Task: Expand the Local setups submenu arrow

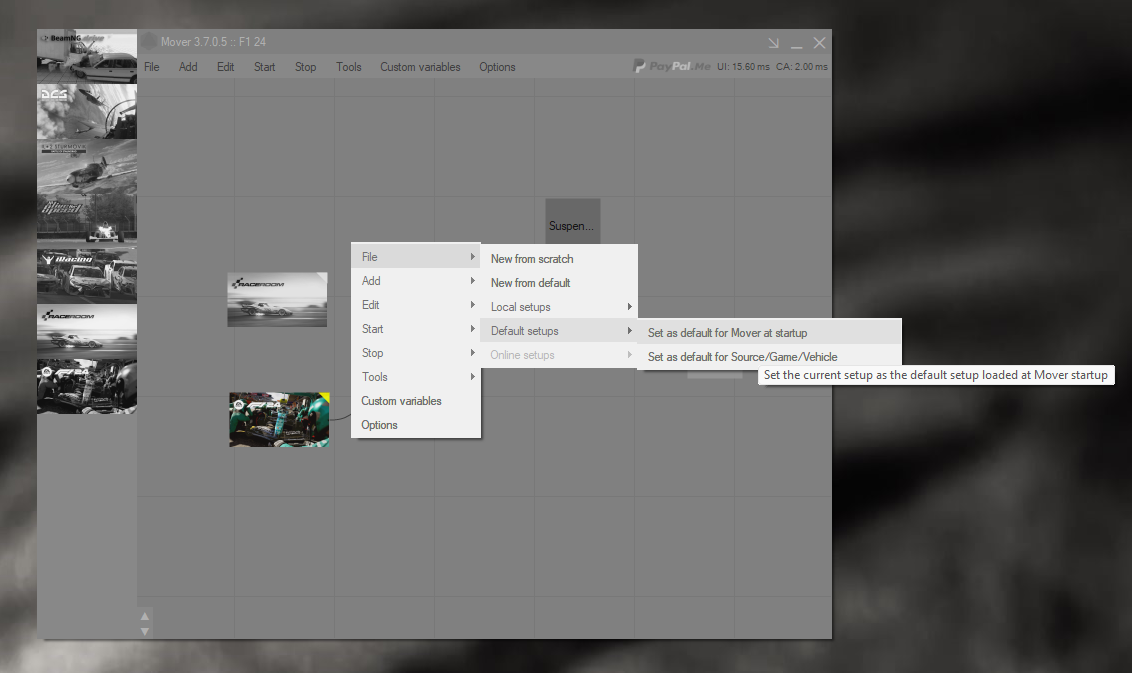Action: pyautogui.click(x=630, y=307)
